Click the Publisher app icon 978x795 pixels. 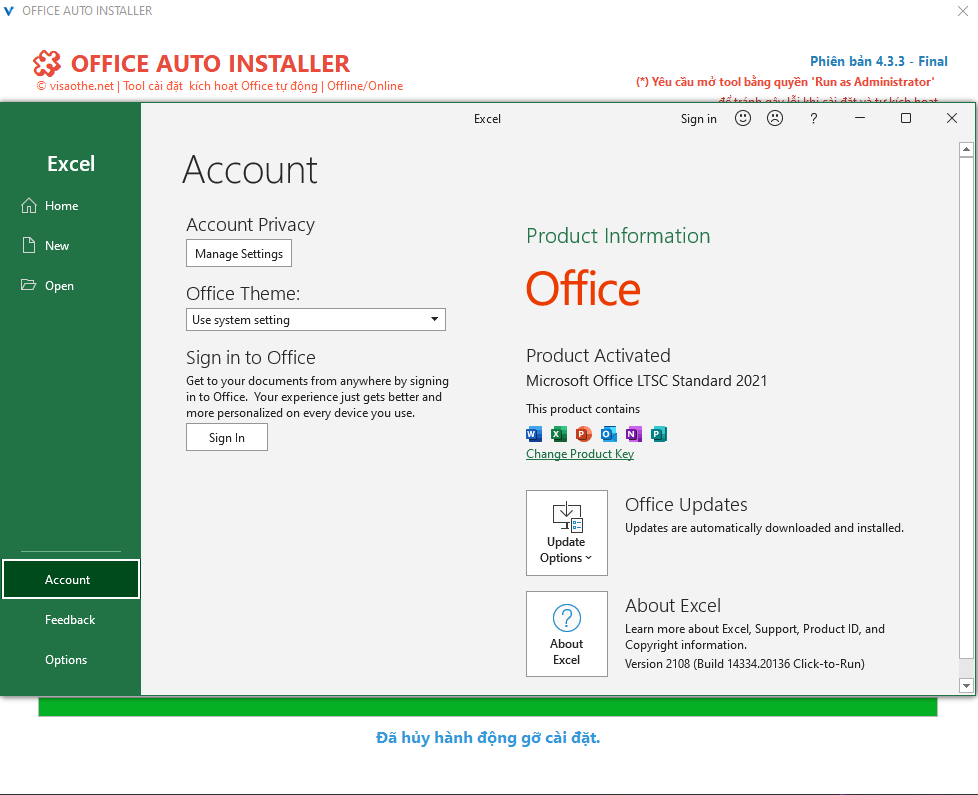pos(659,434)
